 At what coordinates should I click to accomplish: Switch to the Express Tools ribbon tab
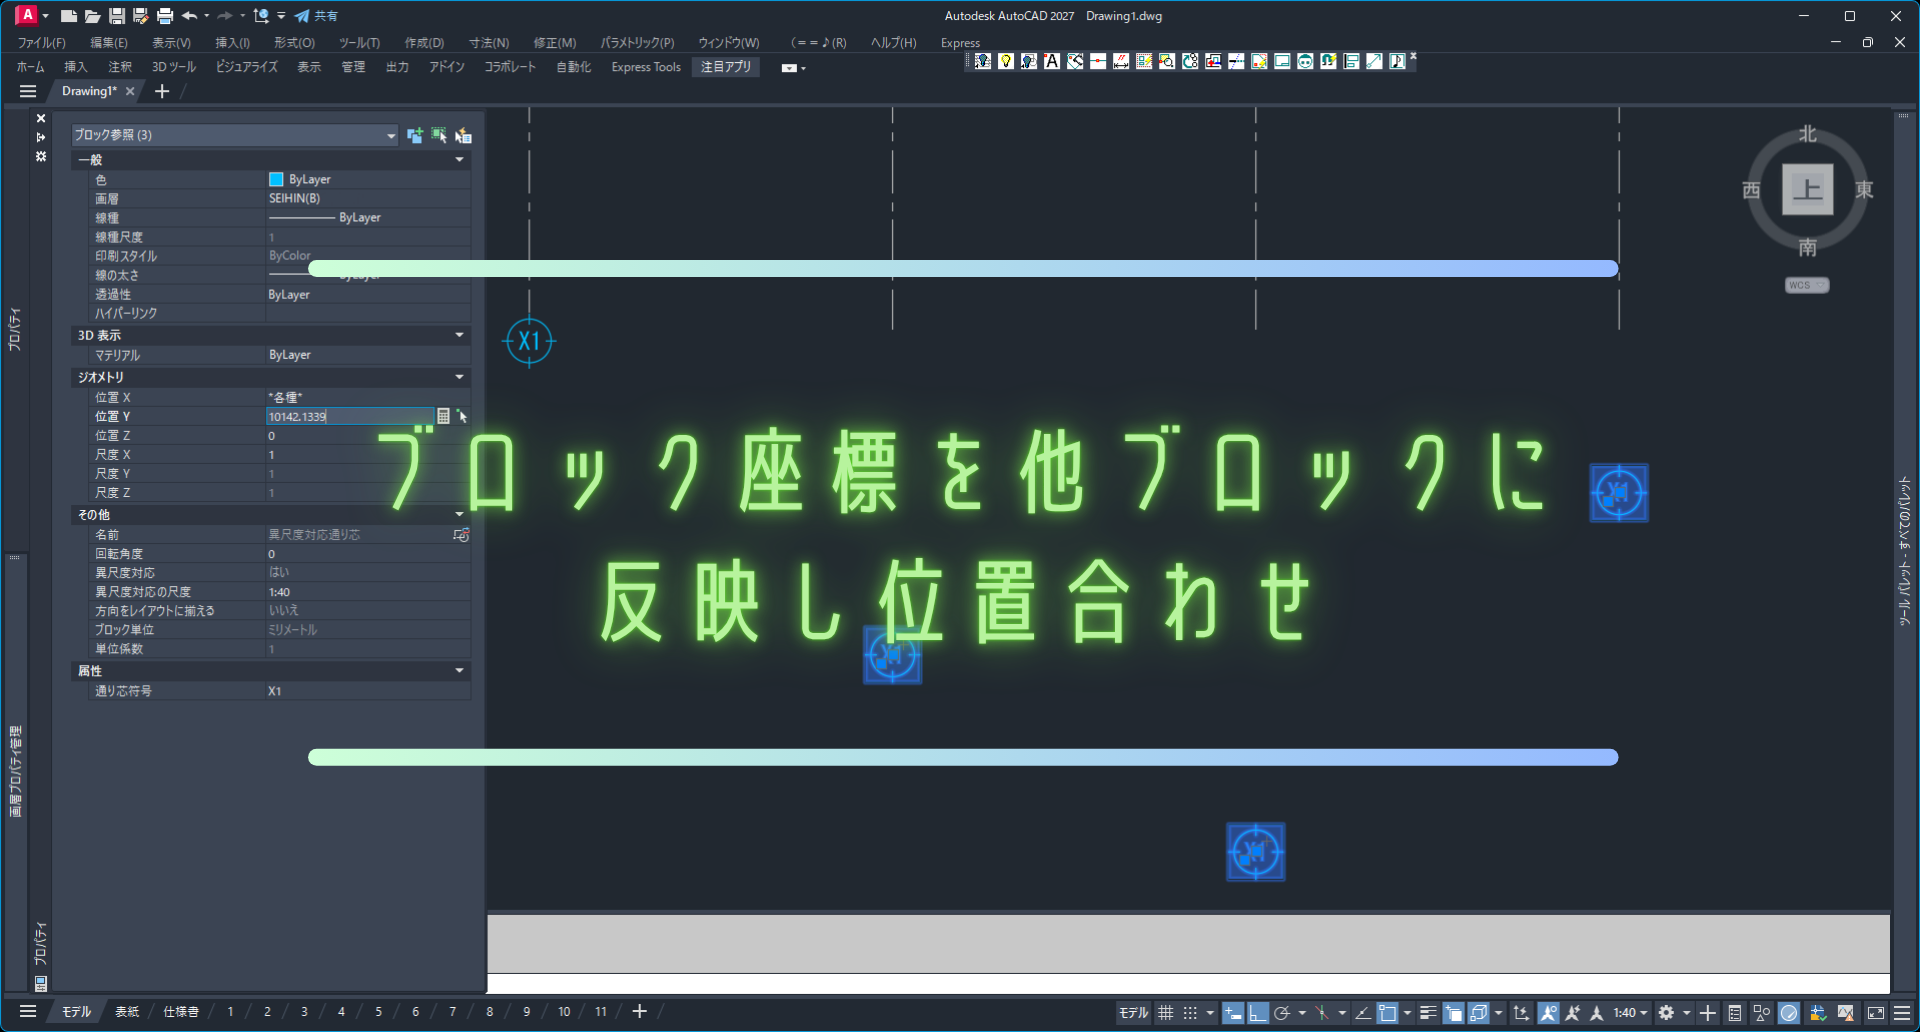[646, 67]
